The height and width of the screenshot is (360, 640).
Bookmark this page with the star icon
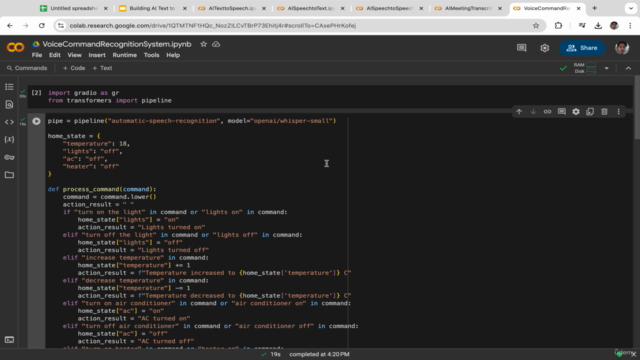click(536, 25)
